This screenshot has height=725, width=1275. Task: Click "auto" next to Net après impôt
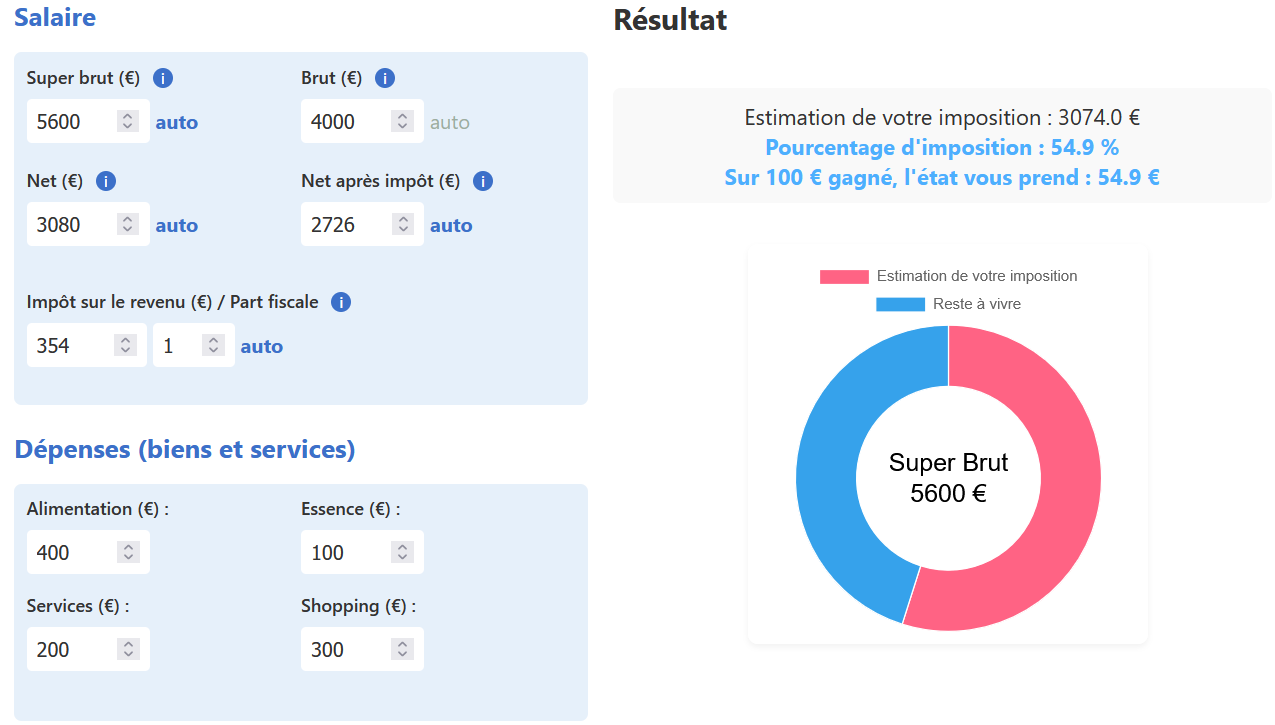pos(451,225)
